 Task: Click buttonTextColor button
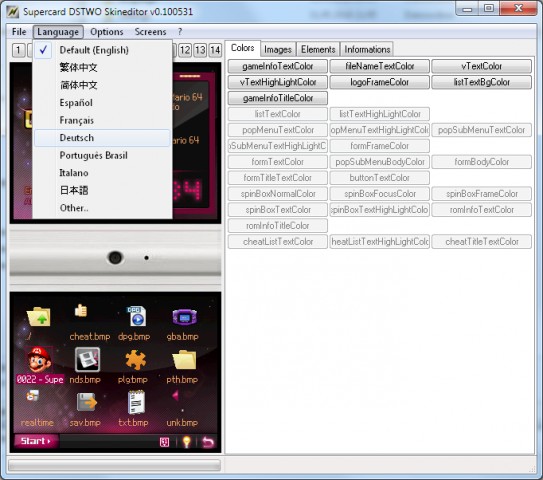coord(380,178)
